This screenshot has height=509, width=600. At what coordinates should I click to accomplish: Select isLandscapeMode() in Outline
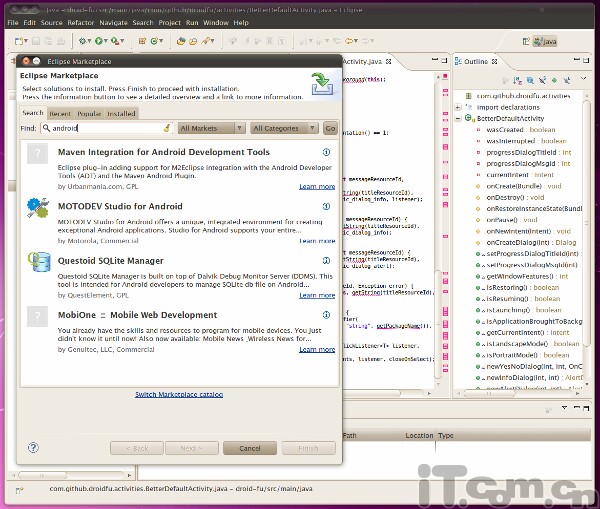pyautogui.click(x=532, y=344)
